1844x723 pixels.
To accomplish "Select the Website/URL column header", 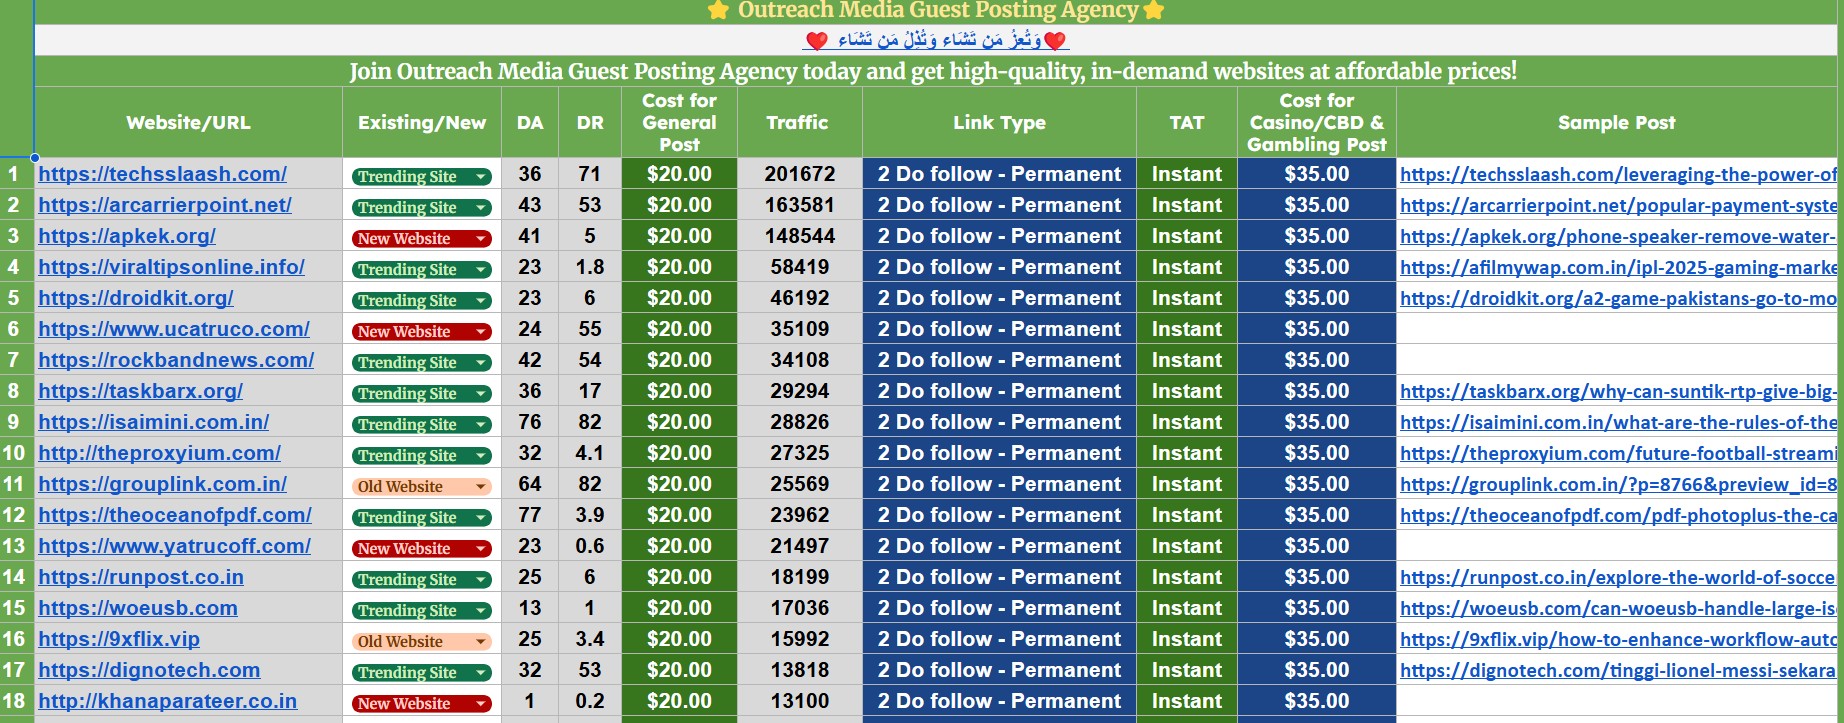I will point(188,122).
